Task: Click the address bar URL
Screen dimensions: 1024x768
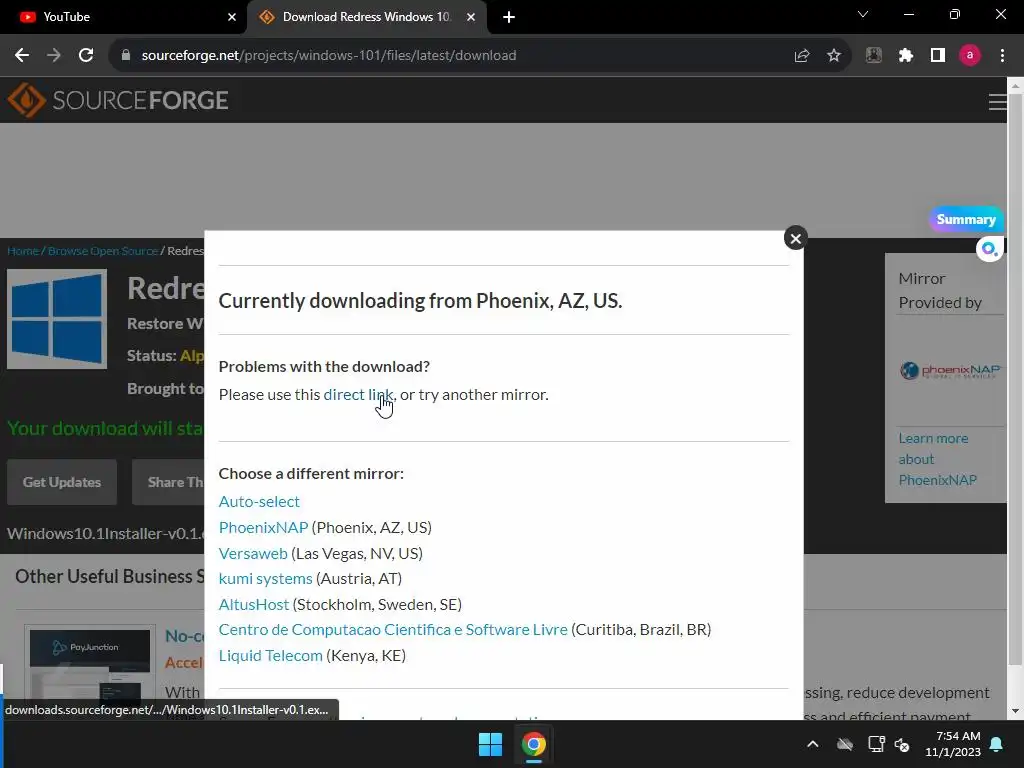Action: coord(328,56)
